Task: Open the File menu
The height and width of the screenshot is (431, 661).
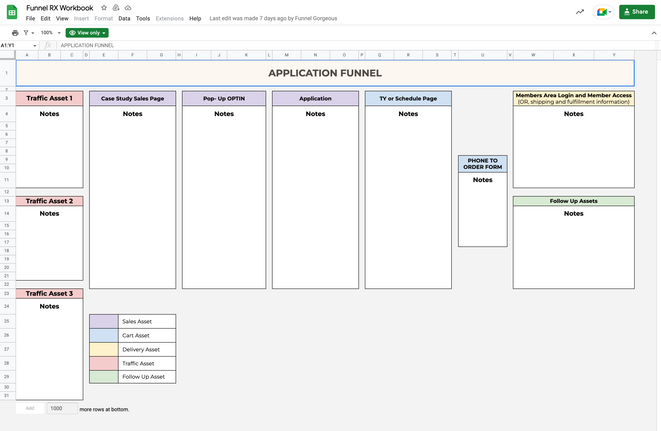Action: pos(30,19)
